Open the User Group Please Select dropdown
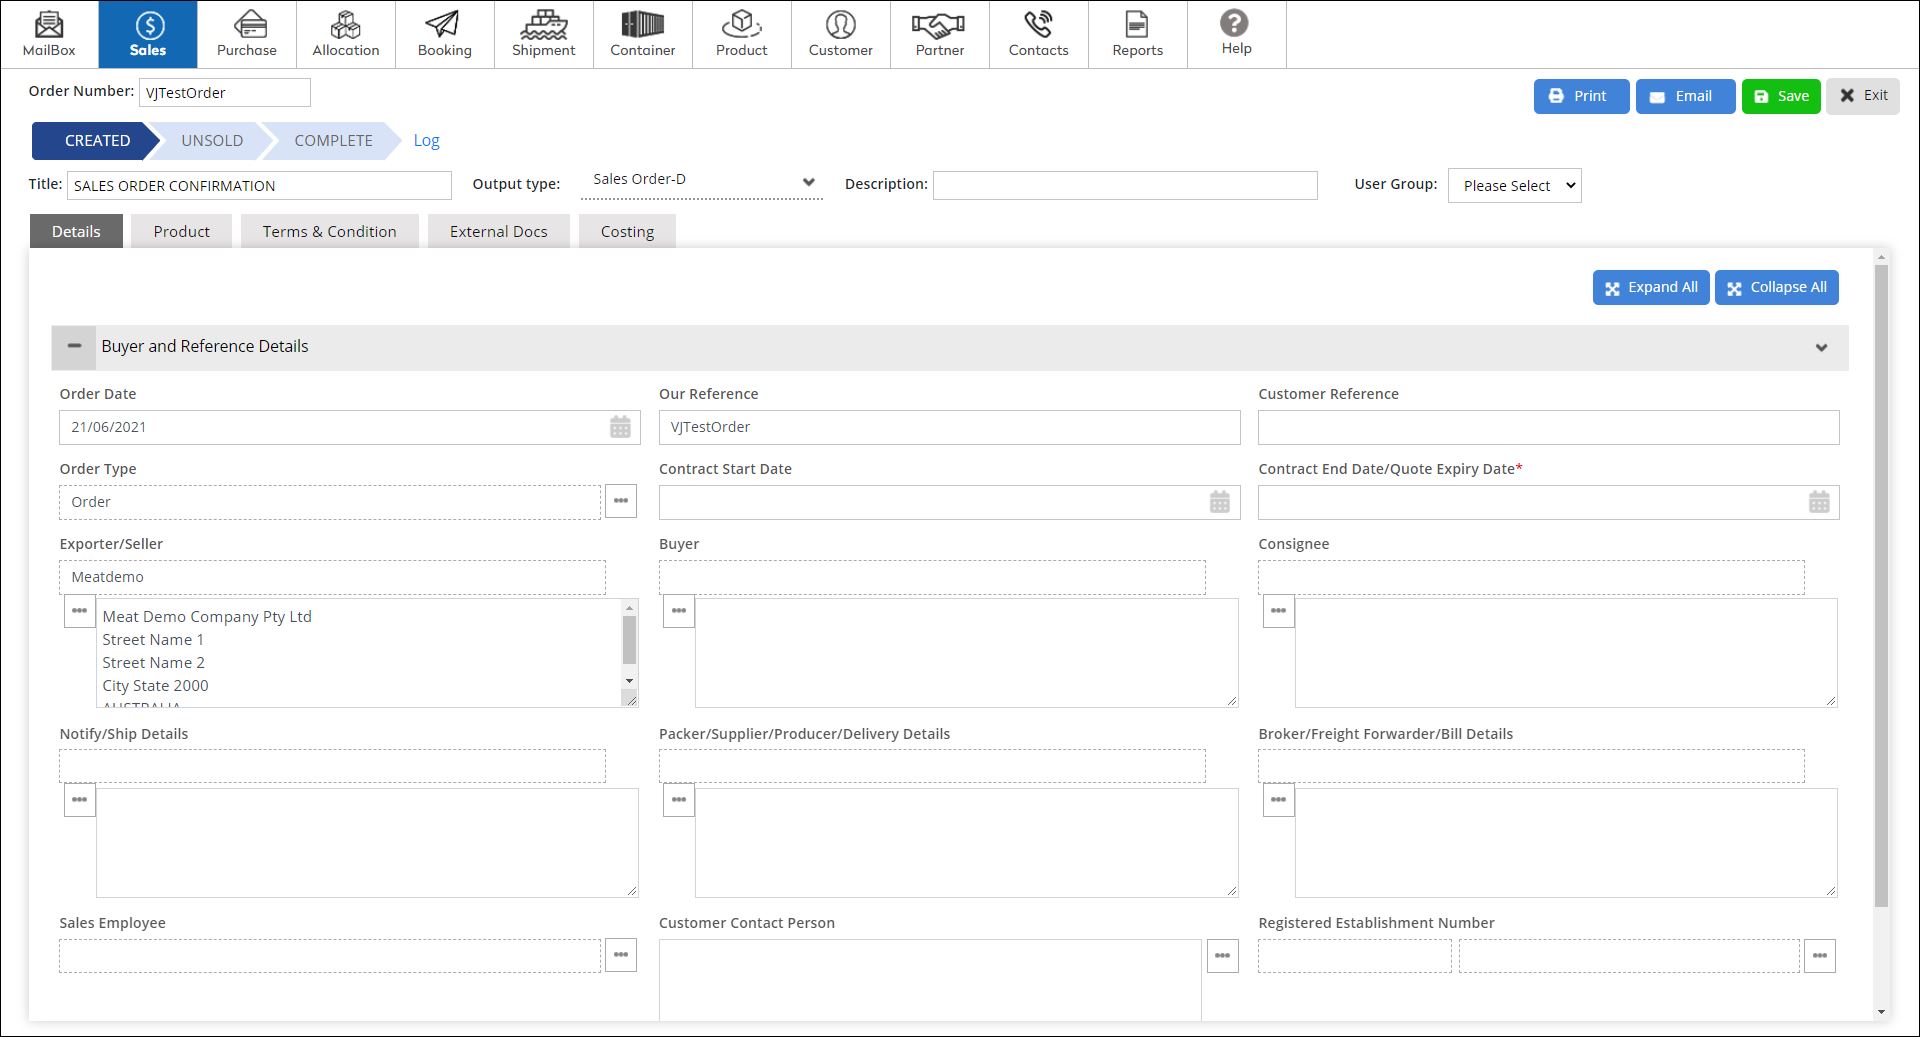The image size is (1920, 1037). (x=1514, y=185)
